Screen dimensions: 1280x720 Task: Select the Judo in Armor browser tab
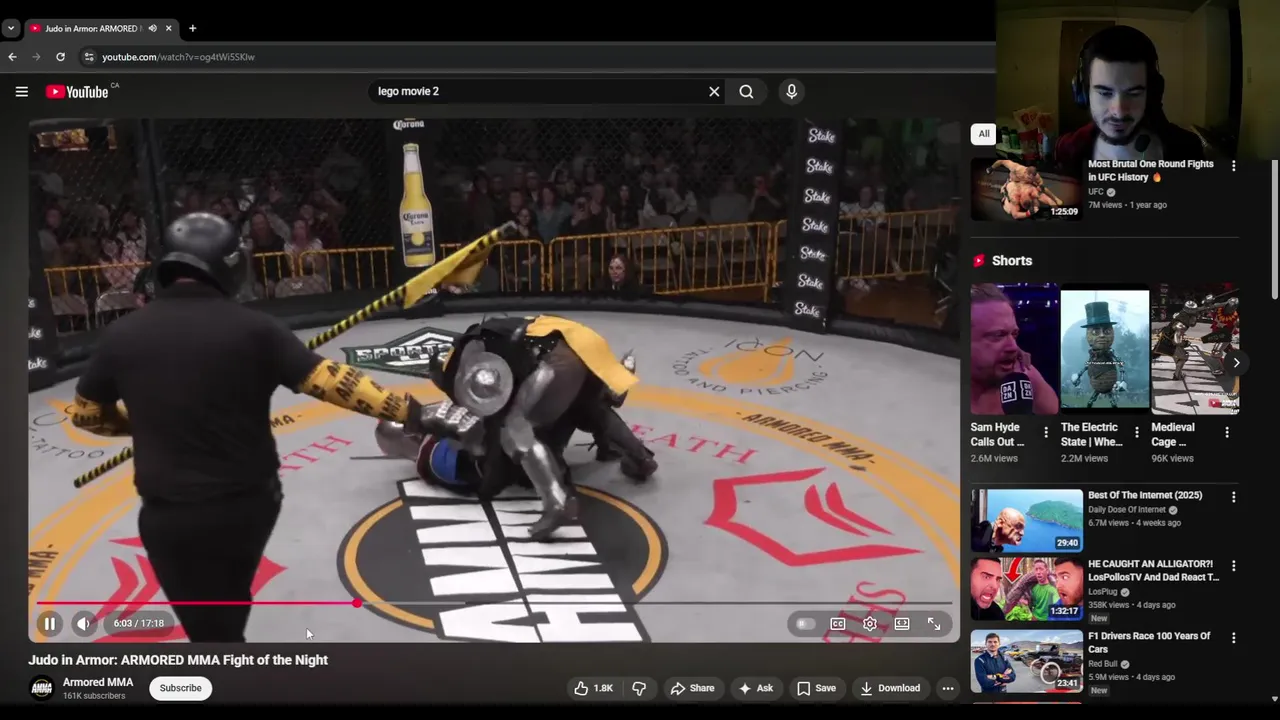91,28
